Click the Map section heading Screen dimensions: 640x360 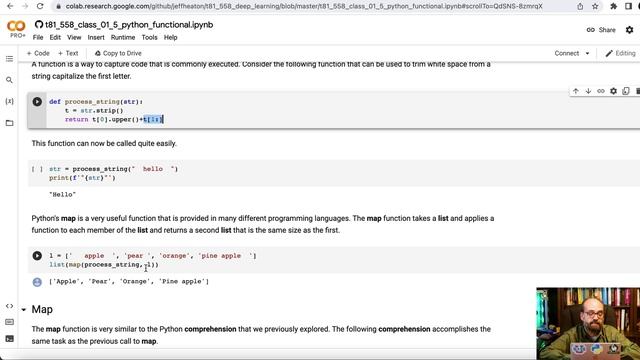pos(42,310)
